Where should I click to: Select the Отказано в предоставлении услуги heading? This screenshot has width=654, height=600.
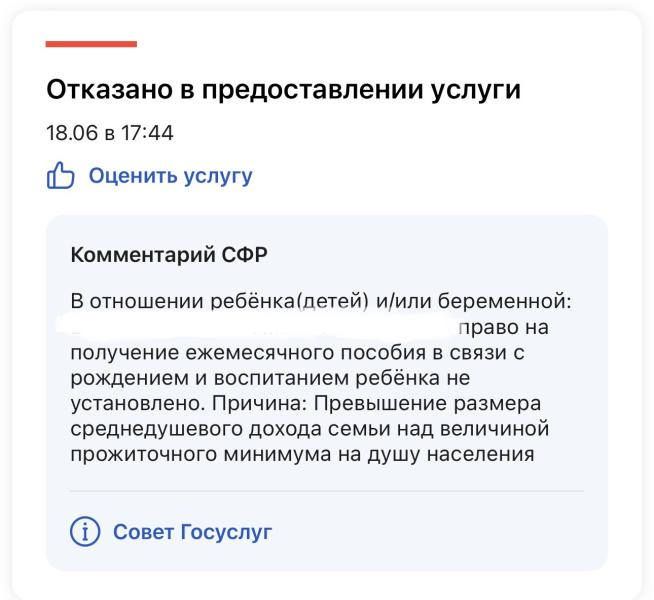(x=284, y=90)
